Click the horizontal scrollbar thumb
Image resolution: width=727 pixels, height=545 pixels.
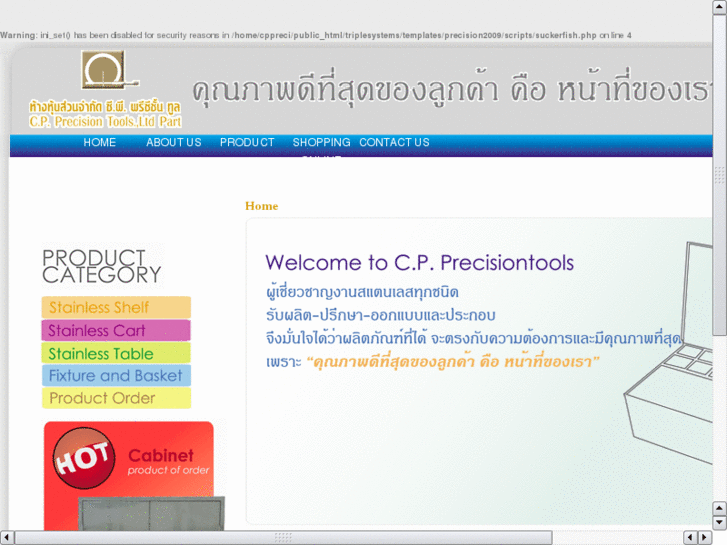pos(283,537)
